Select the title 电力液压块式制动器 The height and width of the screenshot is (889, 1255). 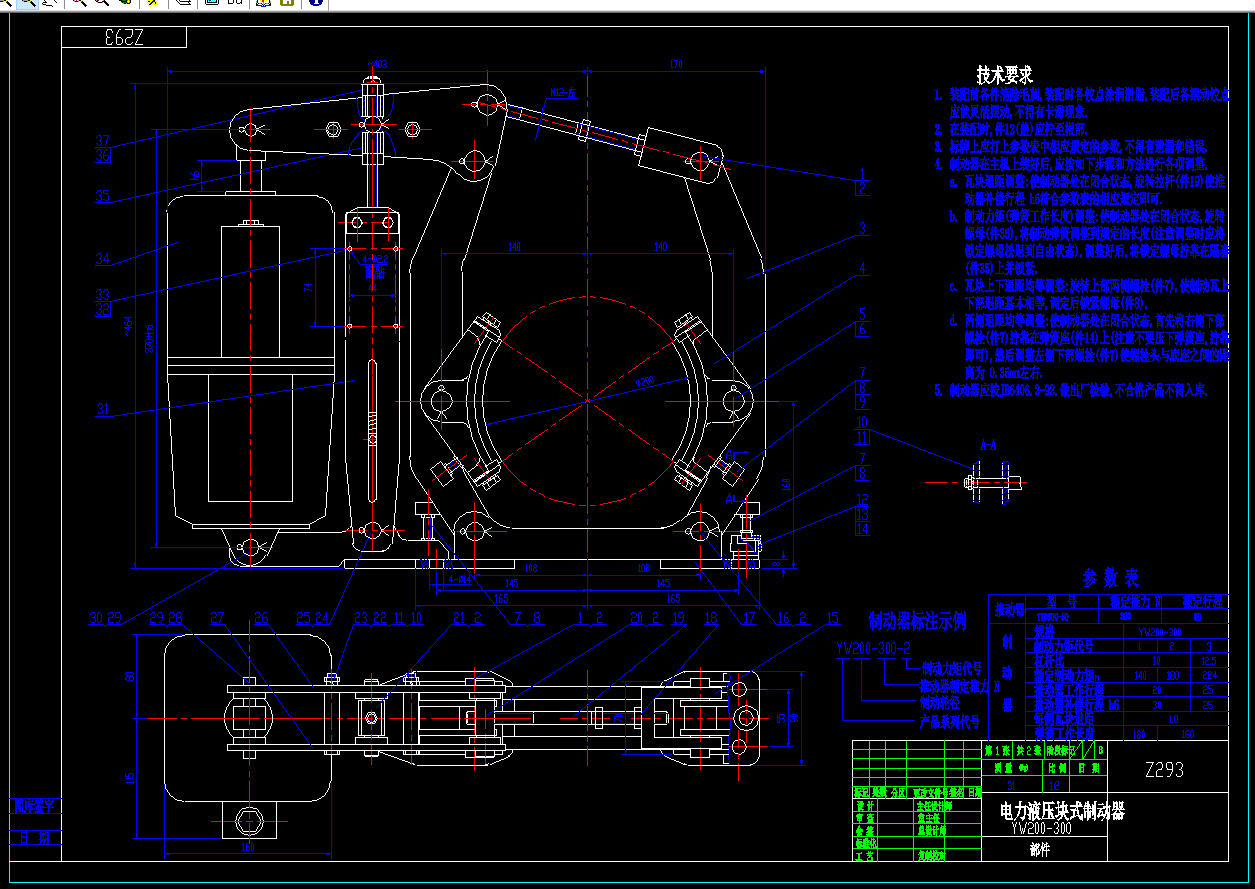1062,811
